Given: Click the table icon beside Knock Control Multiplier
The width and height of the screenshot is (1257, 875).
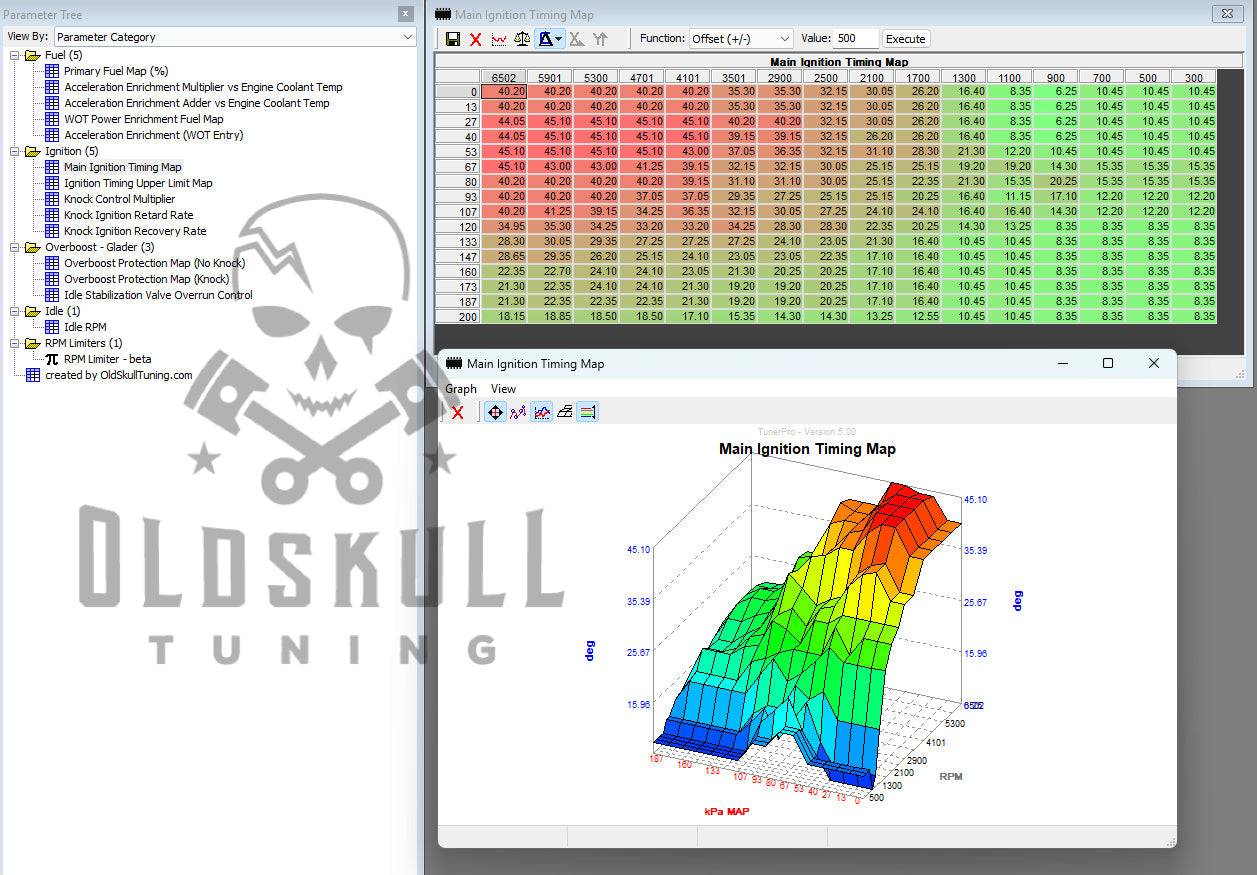Looking at the screenshot, I should coord(52,199).
